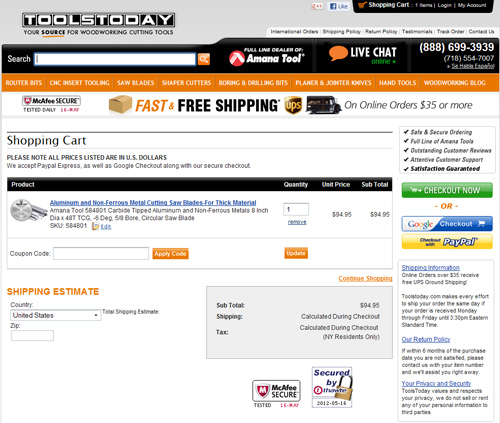The image size is (500, 423).
Task: Click the McAfee Secure badge below header
Action: pos(51,104)
